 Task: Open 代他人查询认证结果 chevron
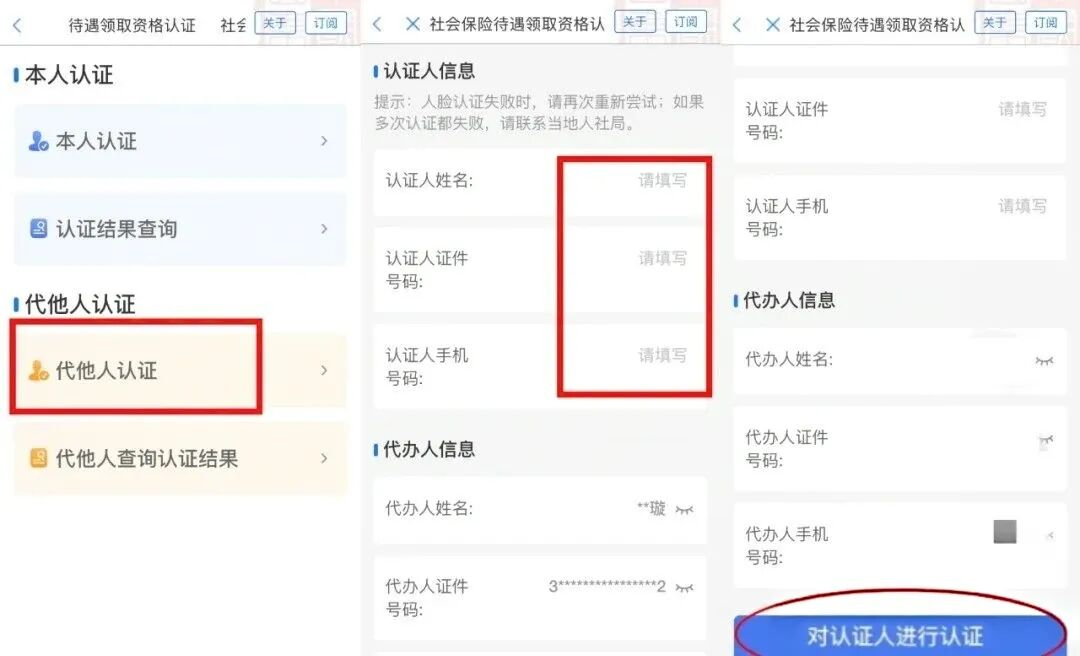[x=324, y=458]
